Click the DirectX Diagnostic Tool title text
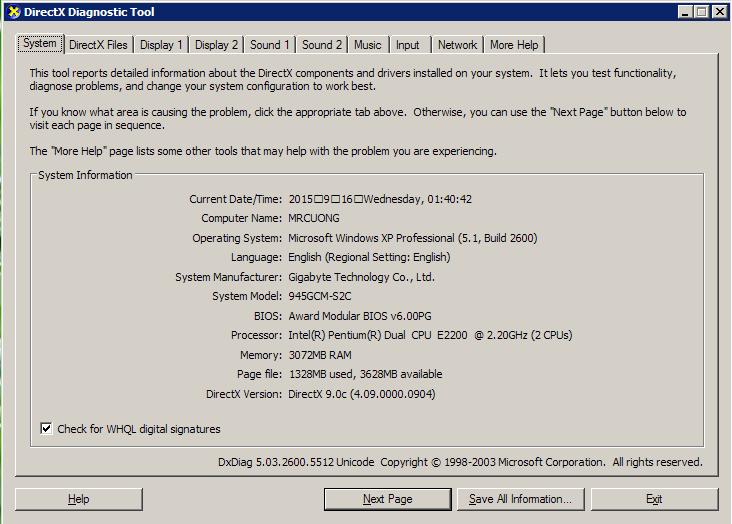Viewport: 732px width, 524px height. click(x=89, y=12)
